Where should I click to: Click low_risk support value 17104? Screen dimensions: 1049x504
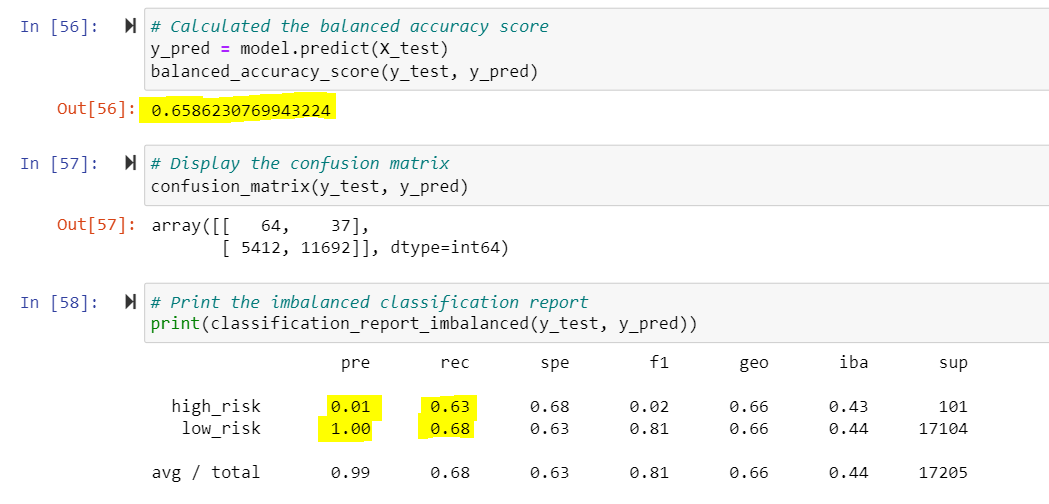[x=943, y=428]
